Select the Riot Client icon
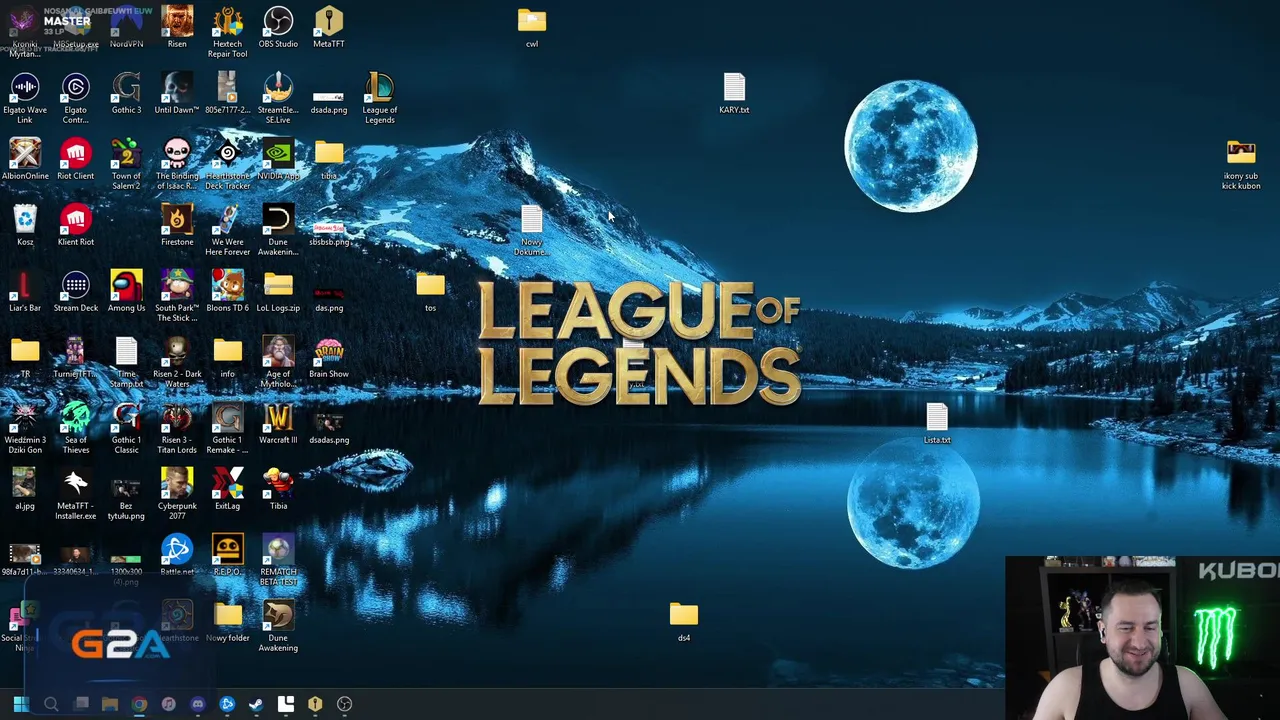This screenshot has width=1280, height=720. (x=75, y=160)
